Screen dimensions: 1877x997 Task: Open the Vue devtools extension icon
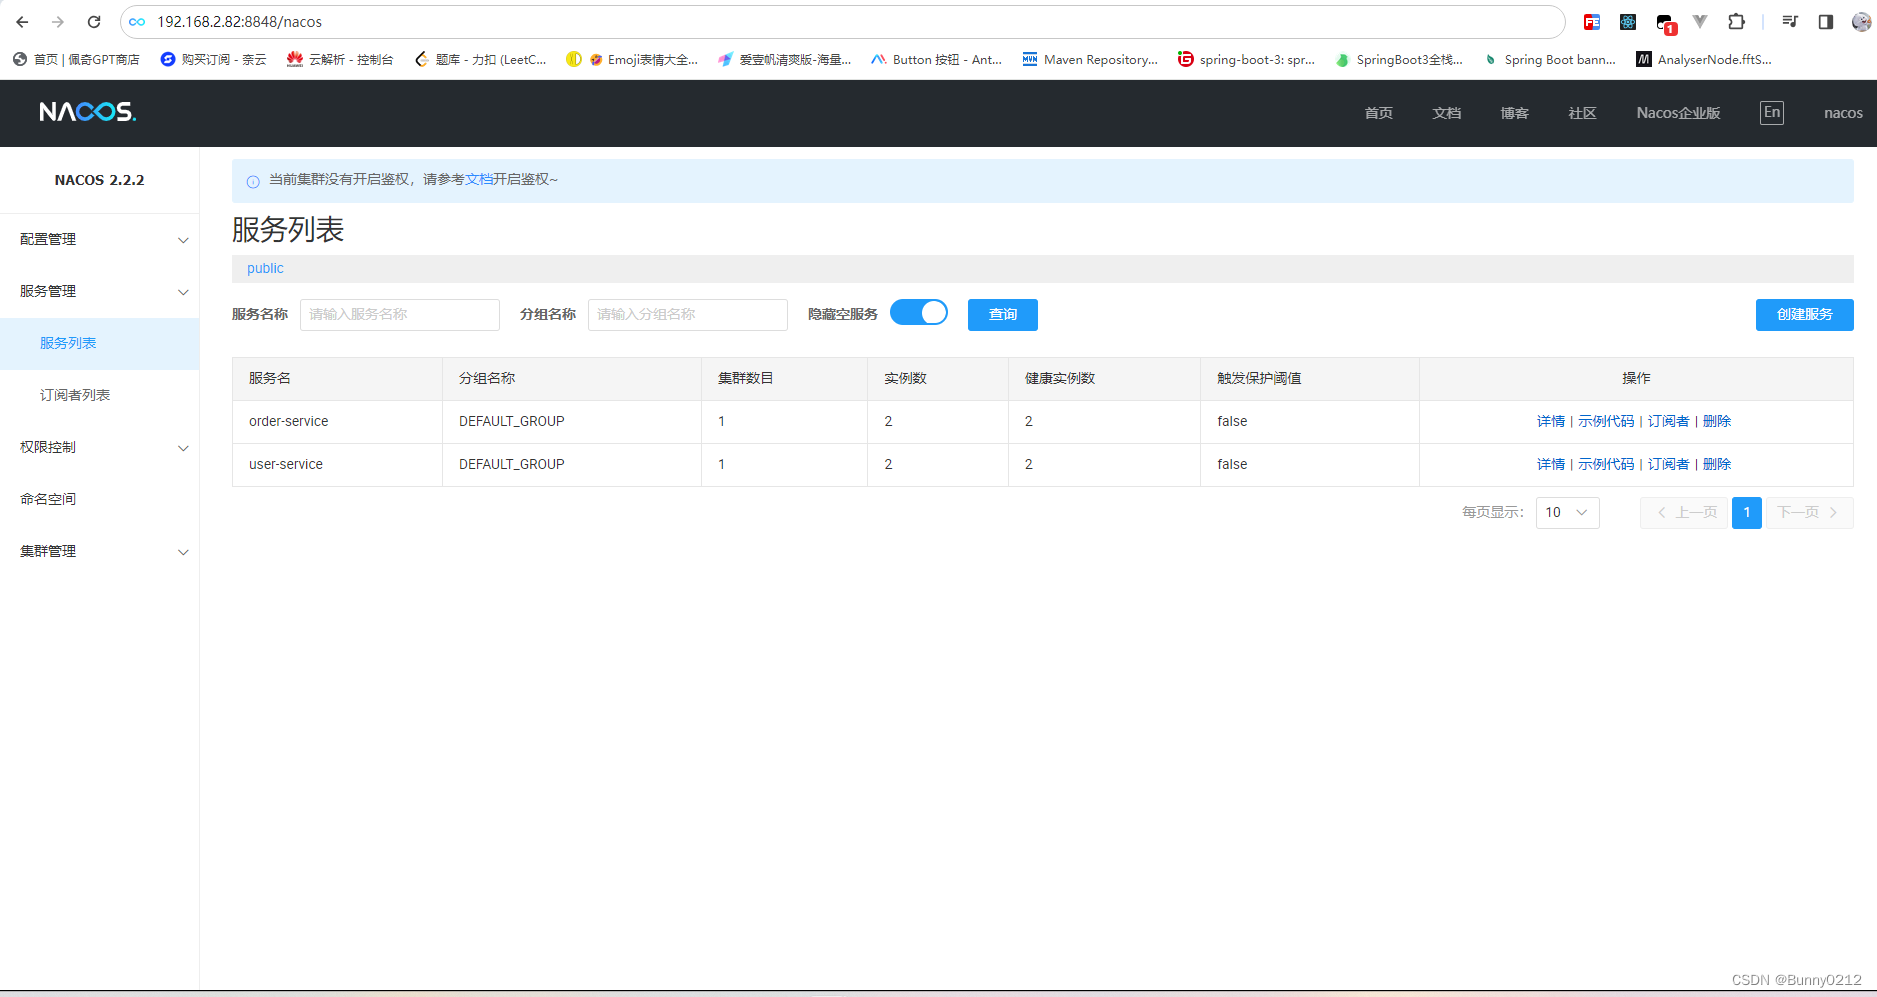pyautogui.click(x=1700, y=22)
